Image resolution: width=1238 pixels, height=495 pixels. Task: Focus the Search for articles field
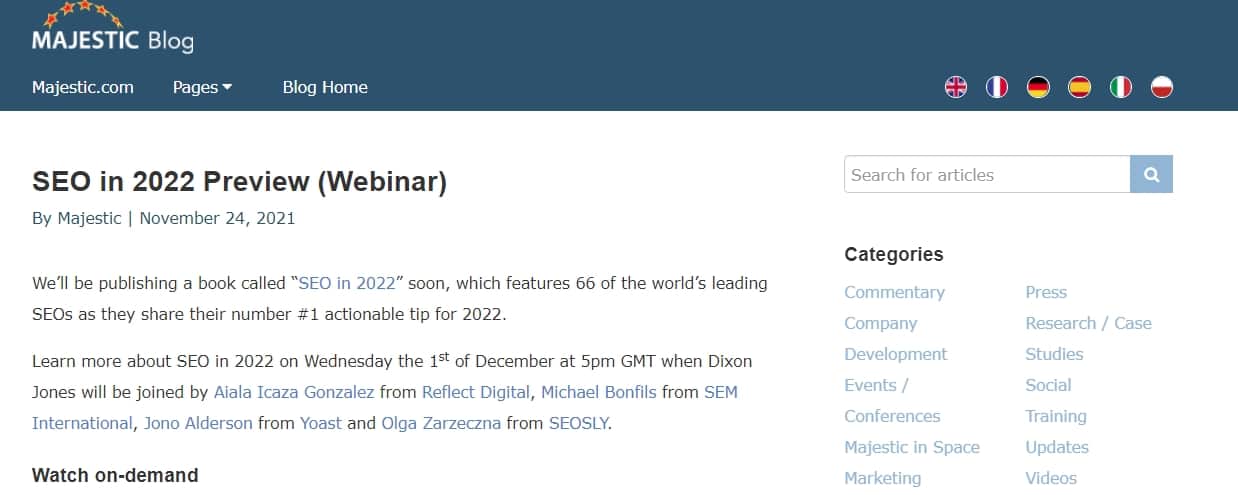[x=987, y=174]
